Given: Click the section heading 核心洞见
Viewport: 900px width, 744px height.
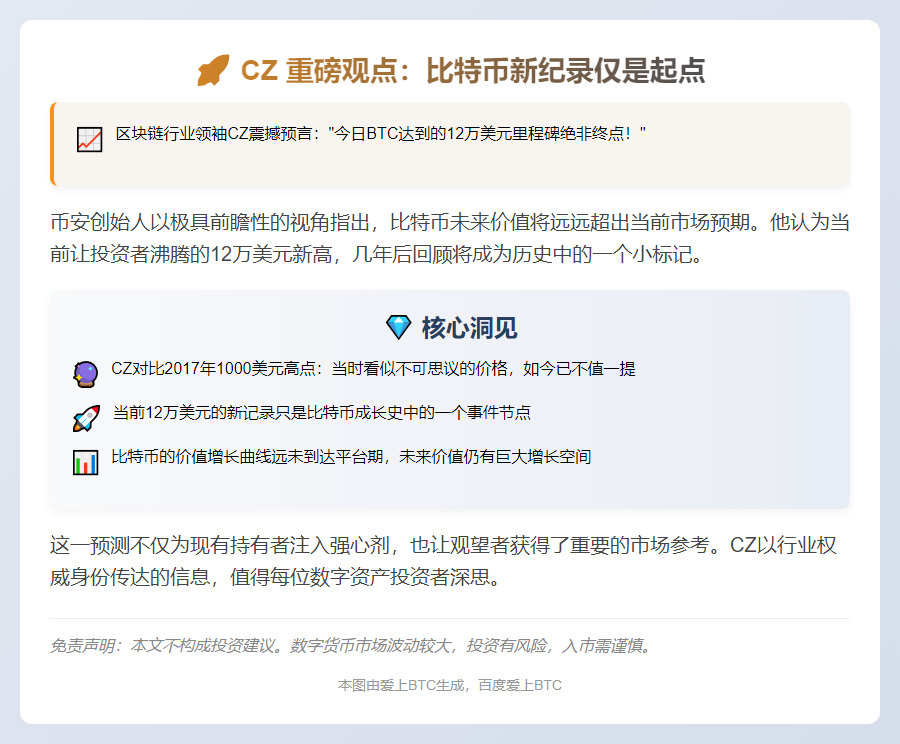Looking at the screenshot, I should coord(470,328).
